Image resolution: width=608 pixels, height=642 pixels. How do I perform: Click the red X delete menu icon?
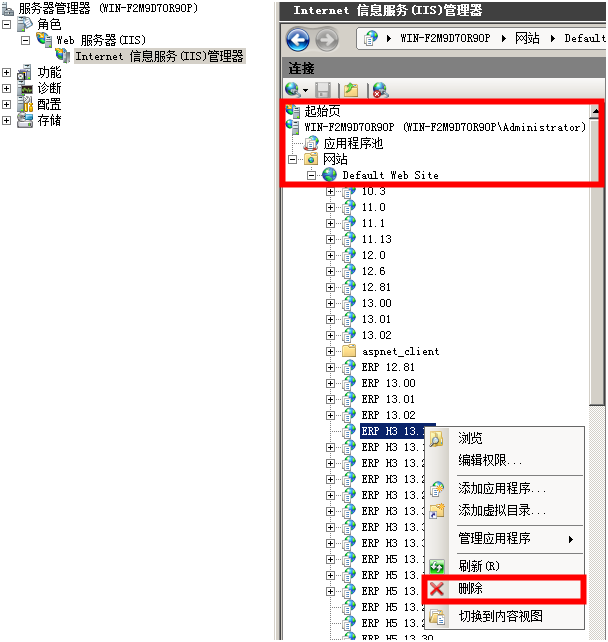click(437, 589)
